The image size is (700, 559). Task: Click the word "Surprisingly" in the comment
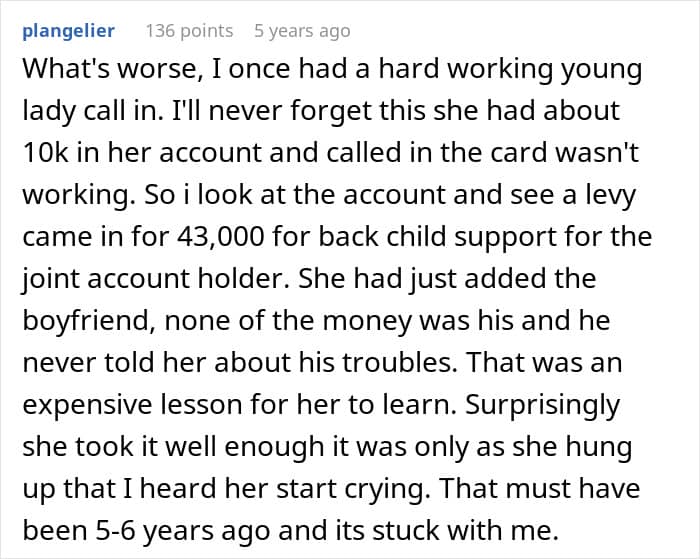coord(542,405)
